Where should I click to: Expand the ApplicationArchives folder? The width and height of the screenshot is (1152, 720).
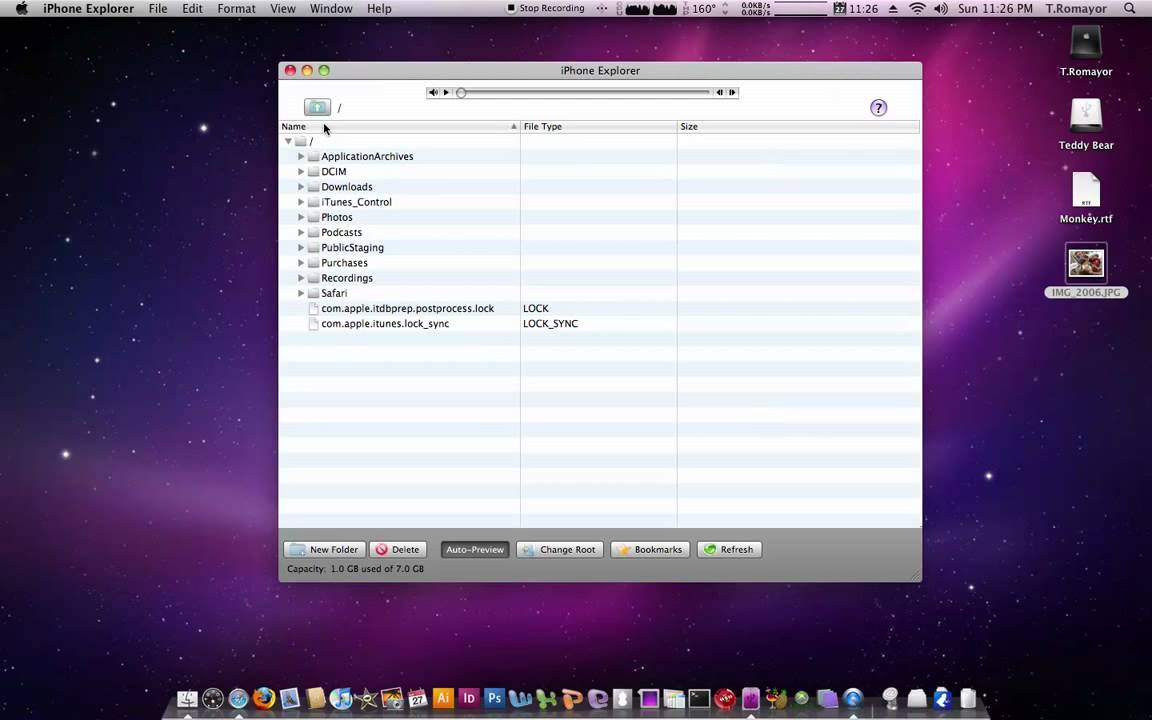tap(300, 156)
